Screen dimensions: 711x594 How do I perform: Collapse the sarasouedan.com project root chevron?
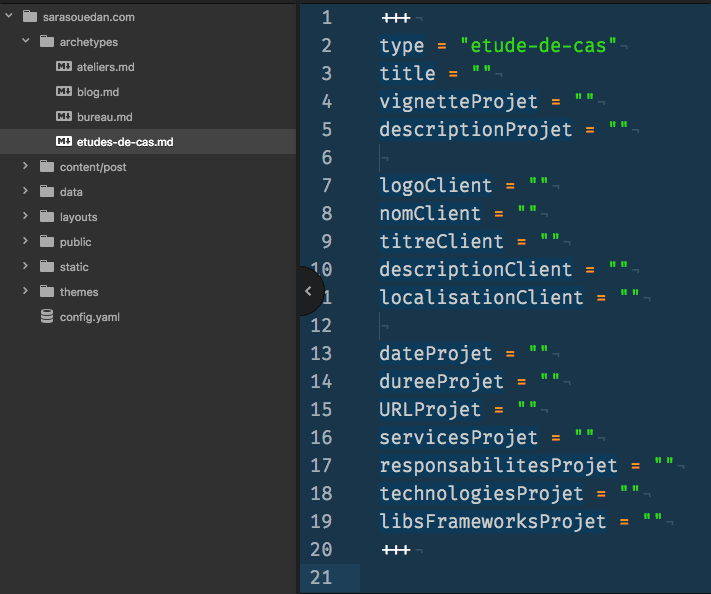pyautogui.click(x=9, y=17)
